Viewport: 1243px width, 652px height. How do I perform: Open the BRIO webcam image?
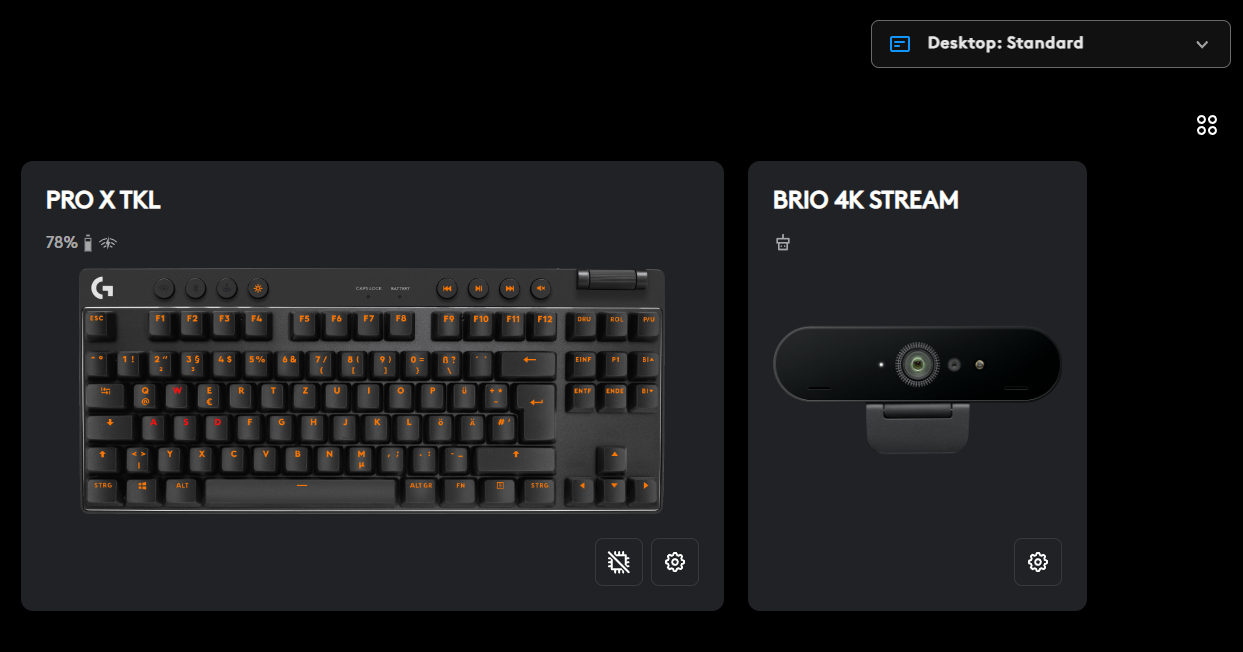[x=917, y=390]
